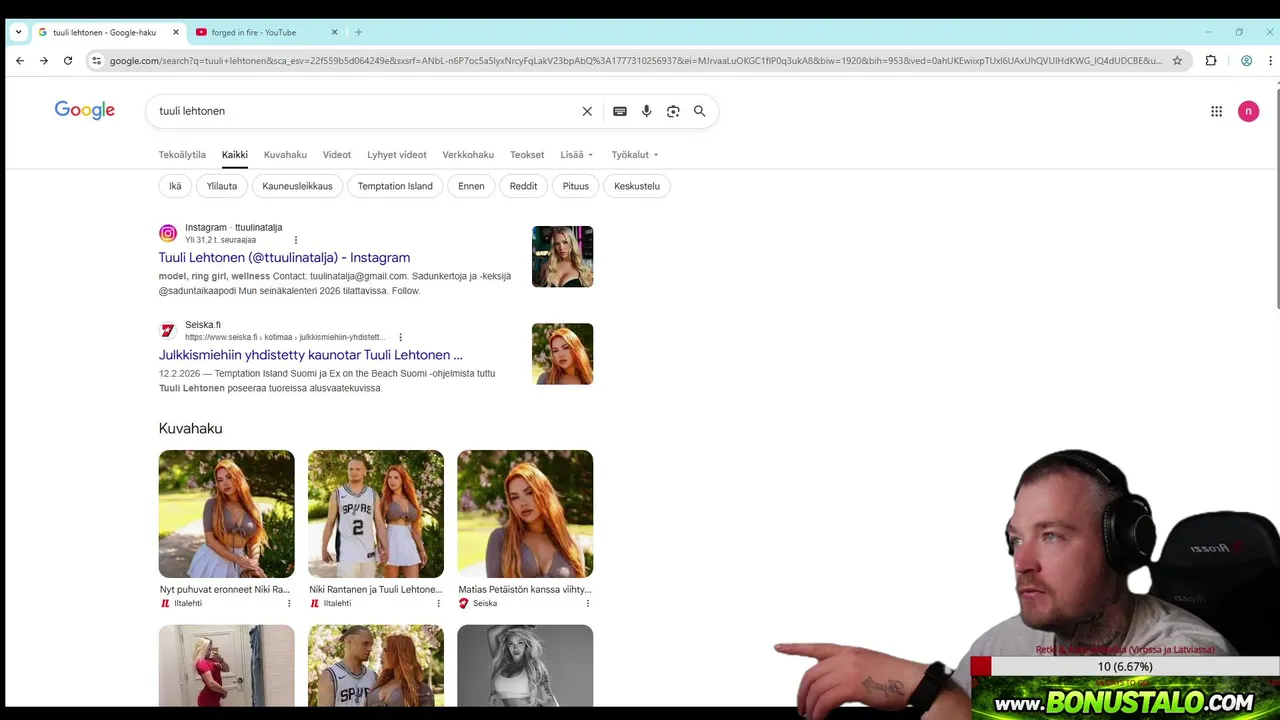Click the Seiska.fi favicon of second result

[168, 330]
